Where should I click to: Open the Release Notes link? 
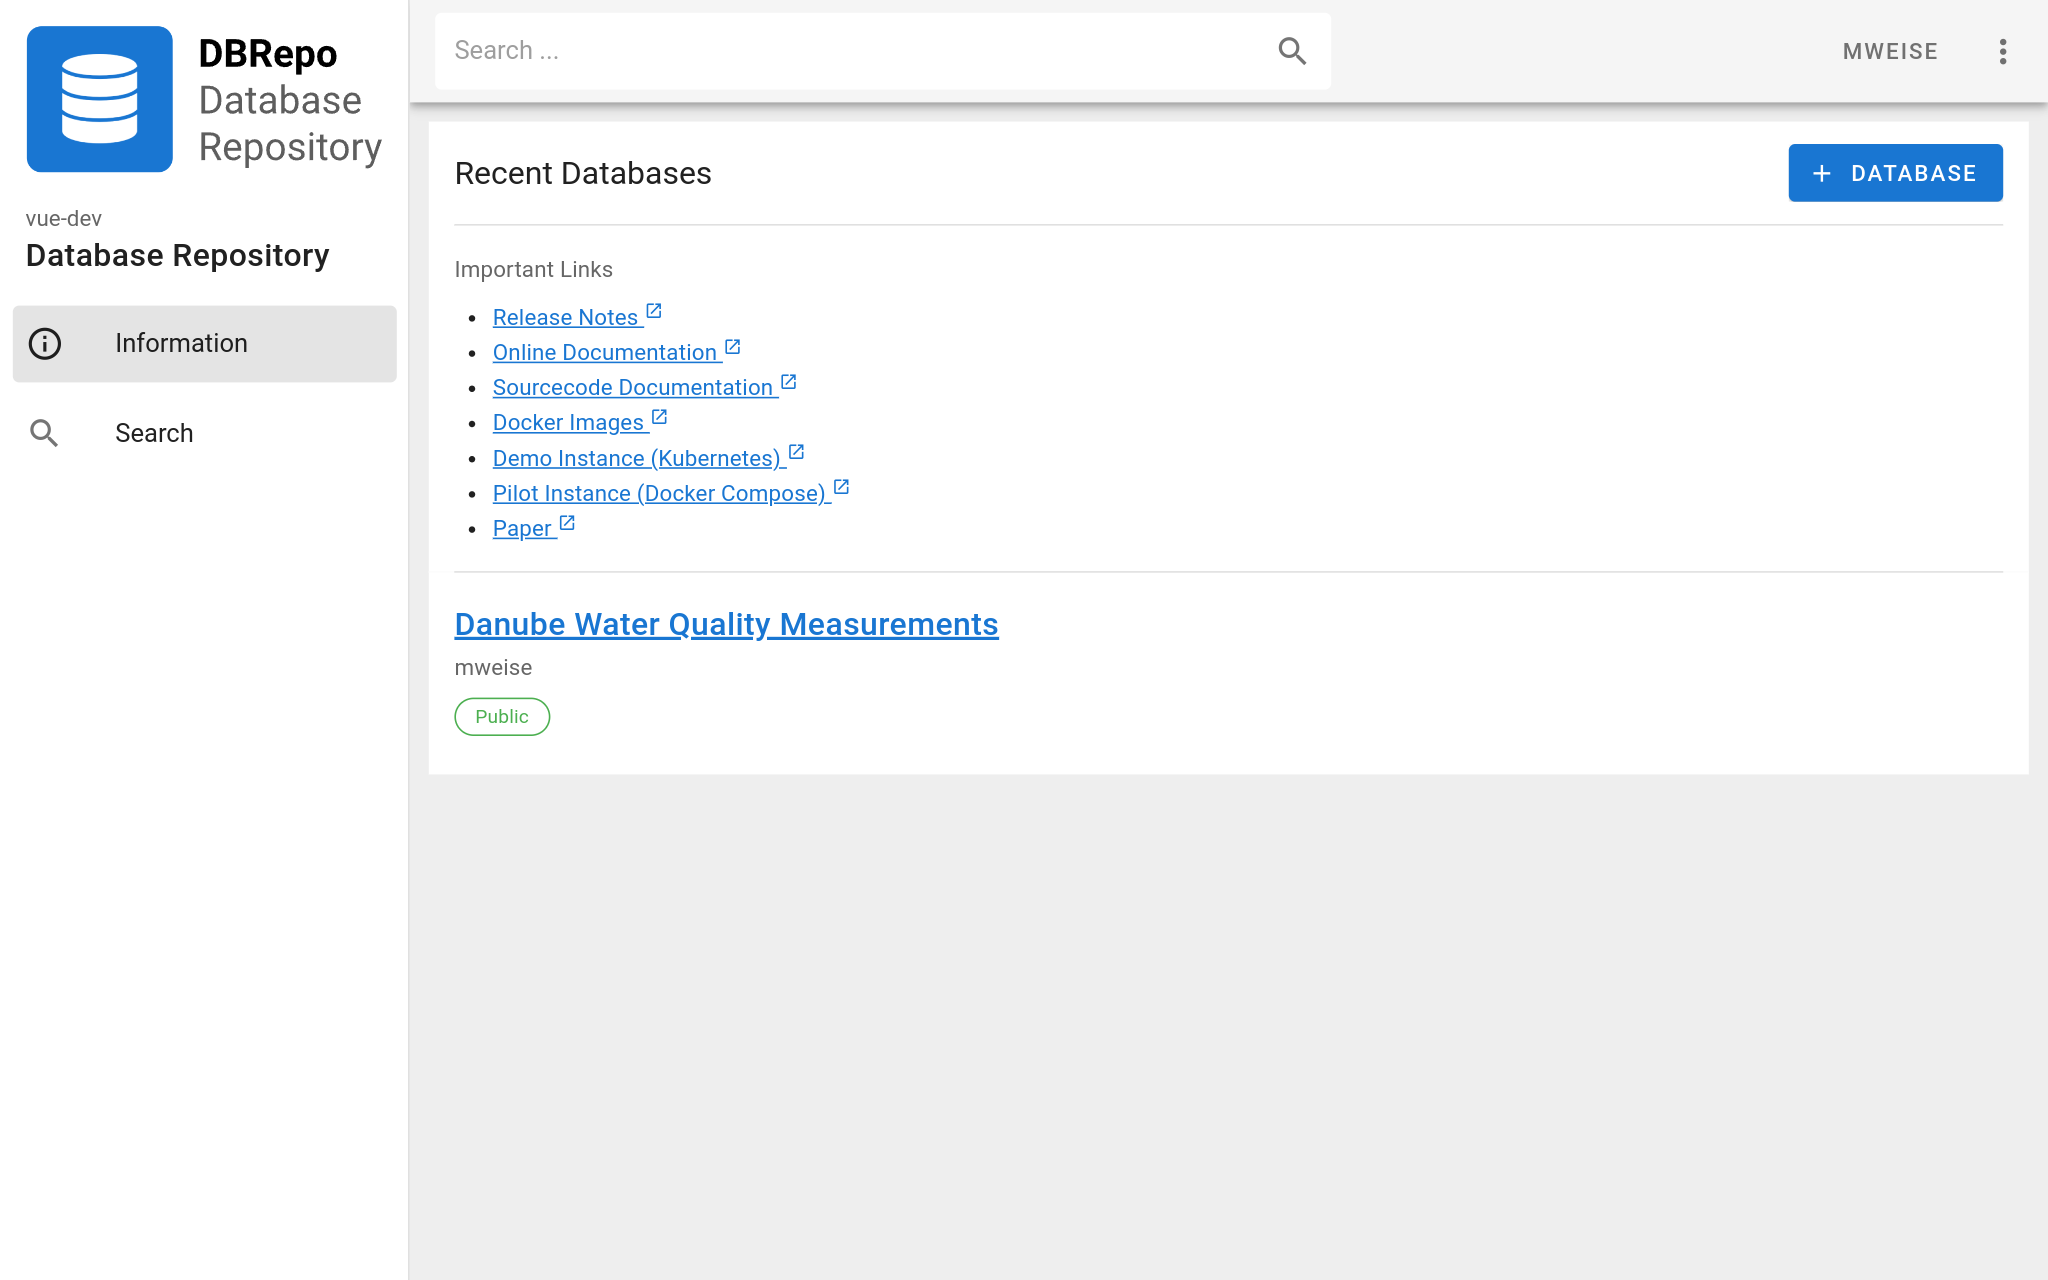[565, 318]
